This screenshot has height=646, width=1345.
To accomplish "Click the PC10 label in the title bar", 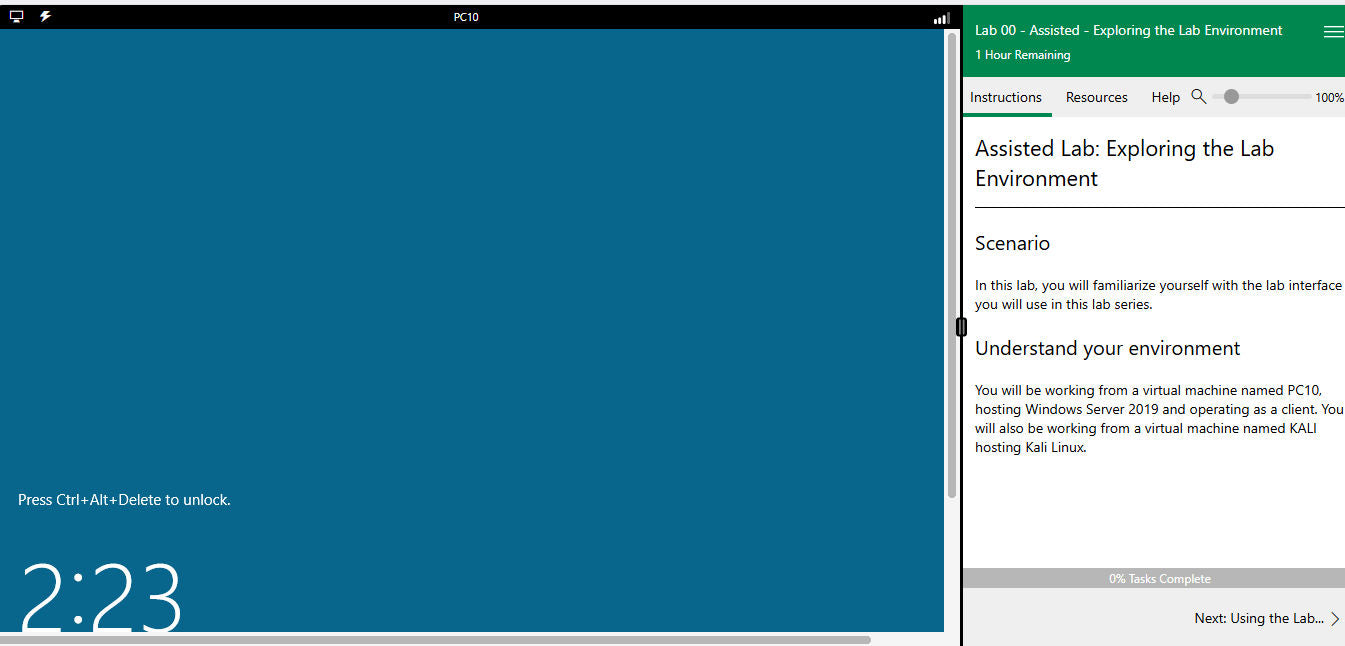I will tap(466, 16).
